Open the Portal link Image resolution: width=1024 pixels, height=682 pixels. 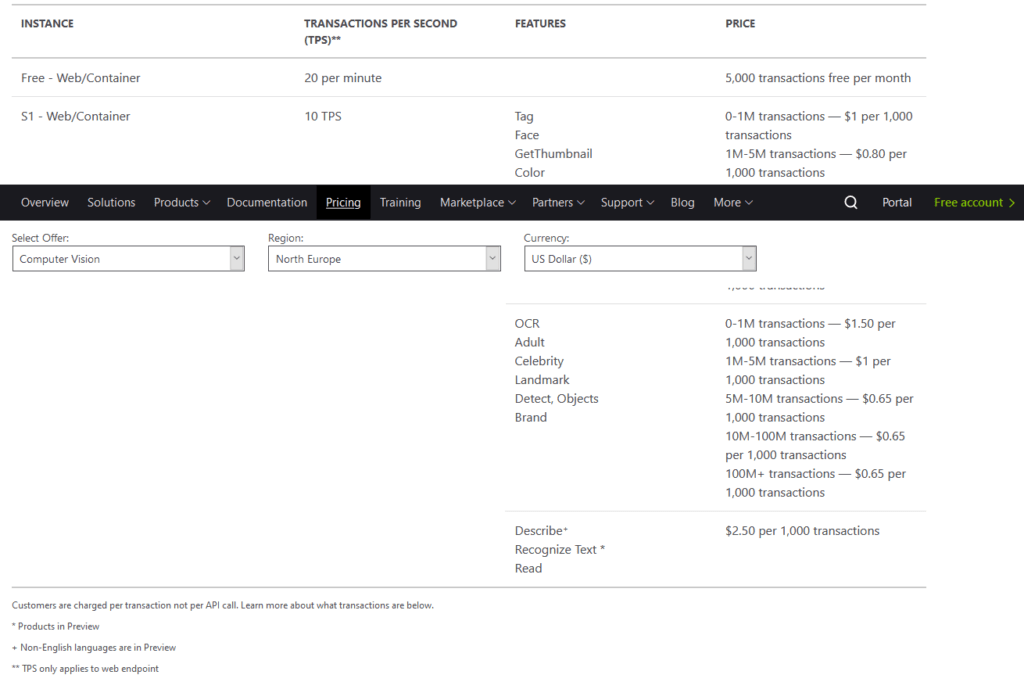pyautogui.click(x=897, y=202)
